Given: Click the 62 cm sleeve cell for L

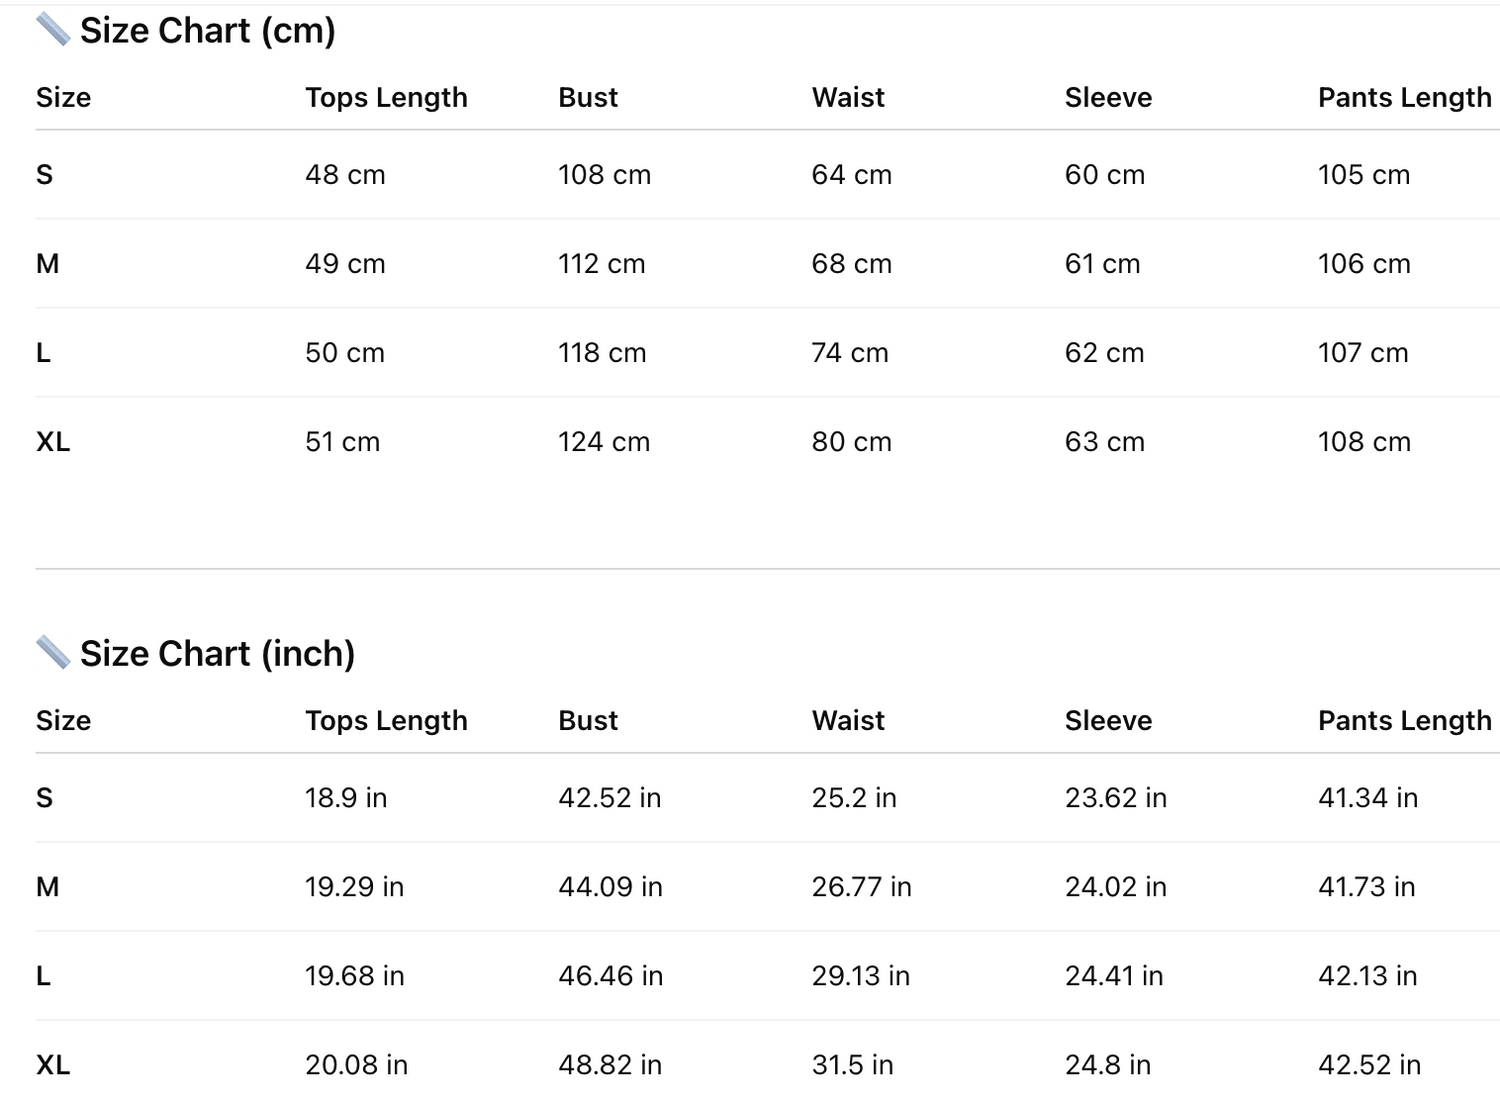Looking at the screenshot, I should click(x=1104, y=353).
